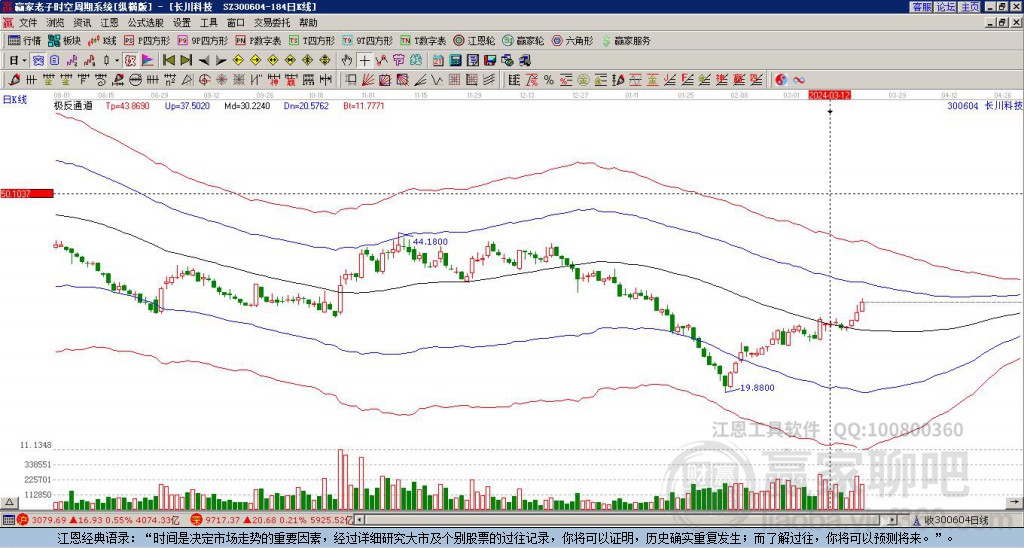Click the circle with horizontal lines icon
Screen dimensions: 1024x548
coord(135,80)
